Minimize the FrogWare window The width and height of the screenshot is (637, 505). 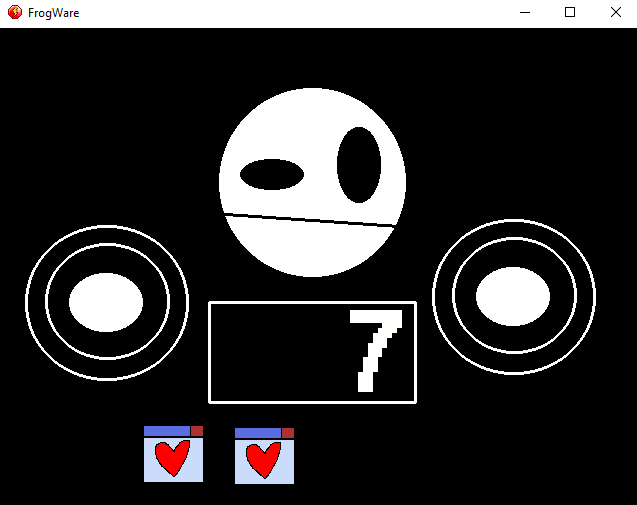(525, 13)
